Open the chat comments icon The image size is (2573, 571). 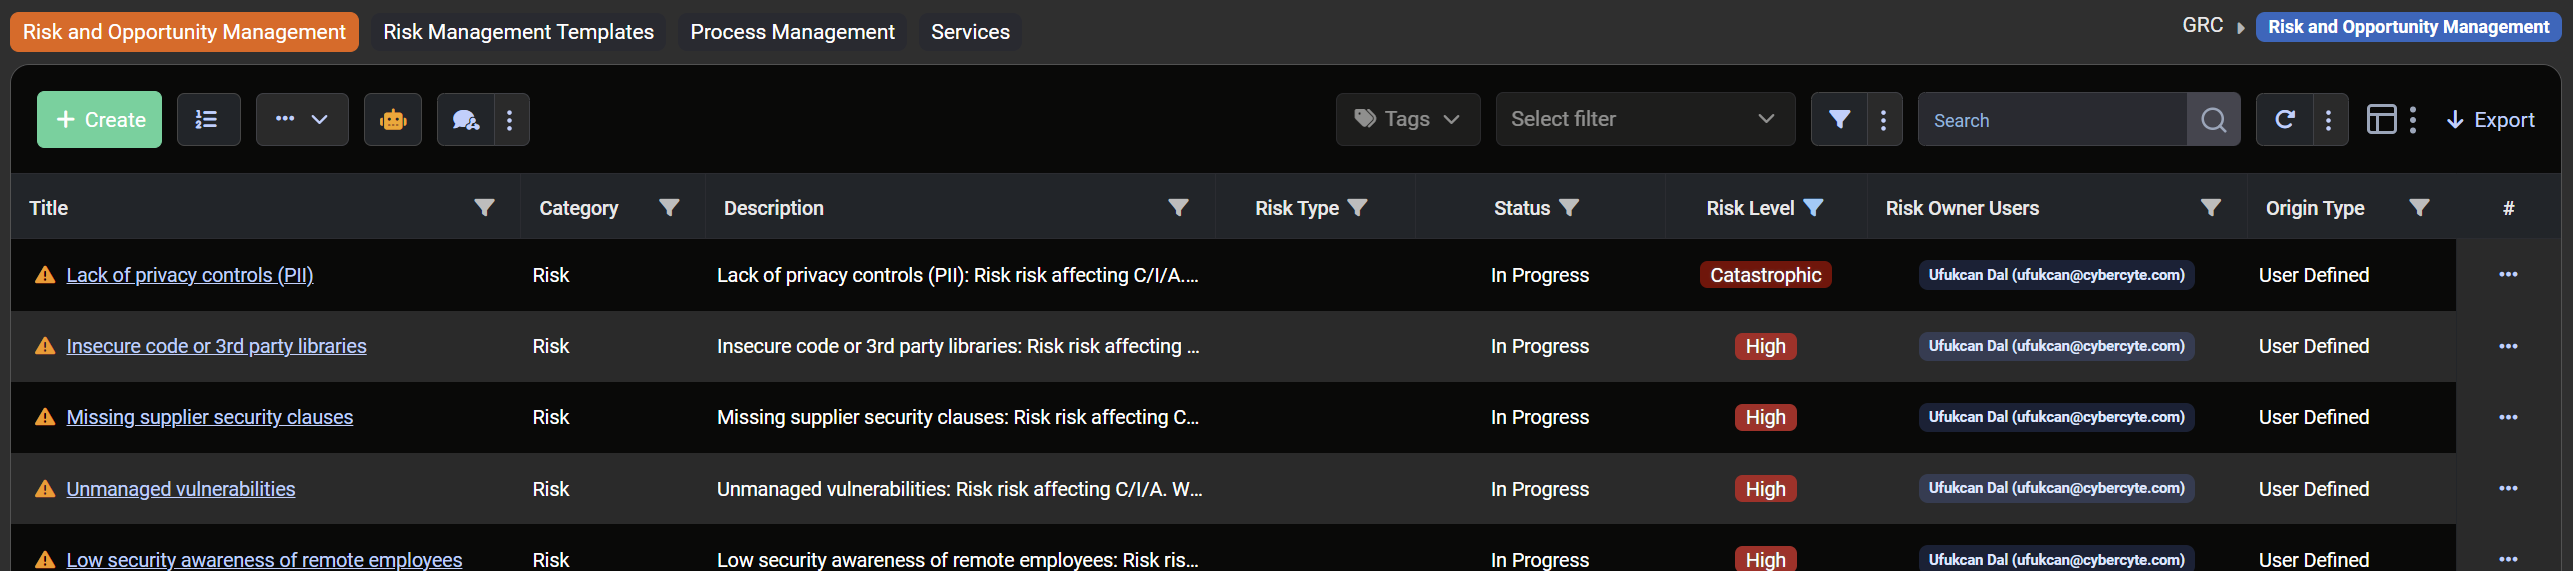[x=465, y=120]
